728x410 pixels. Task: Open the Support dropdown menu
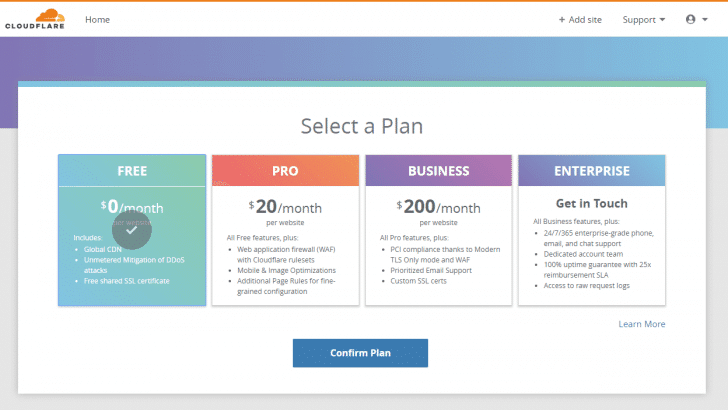644,19
